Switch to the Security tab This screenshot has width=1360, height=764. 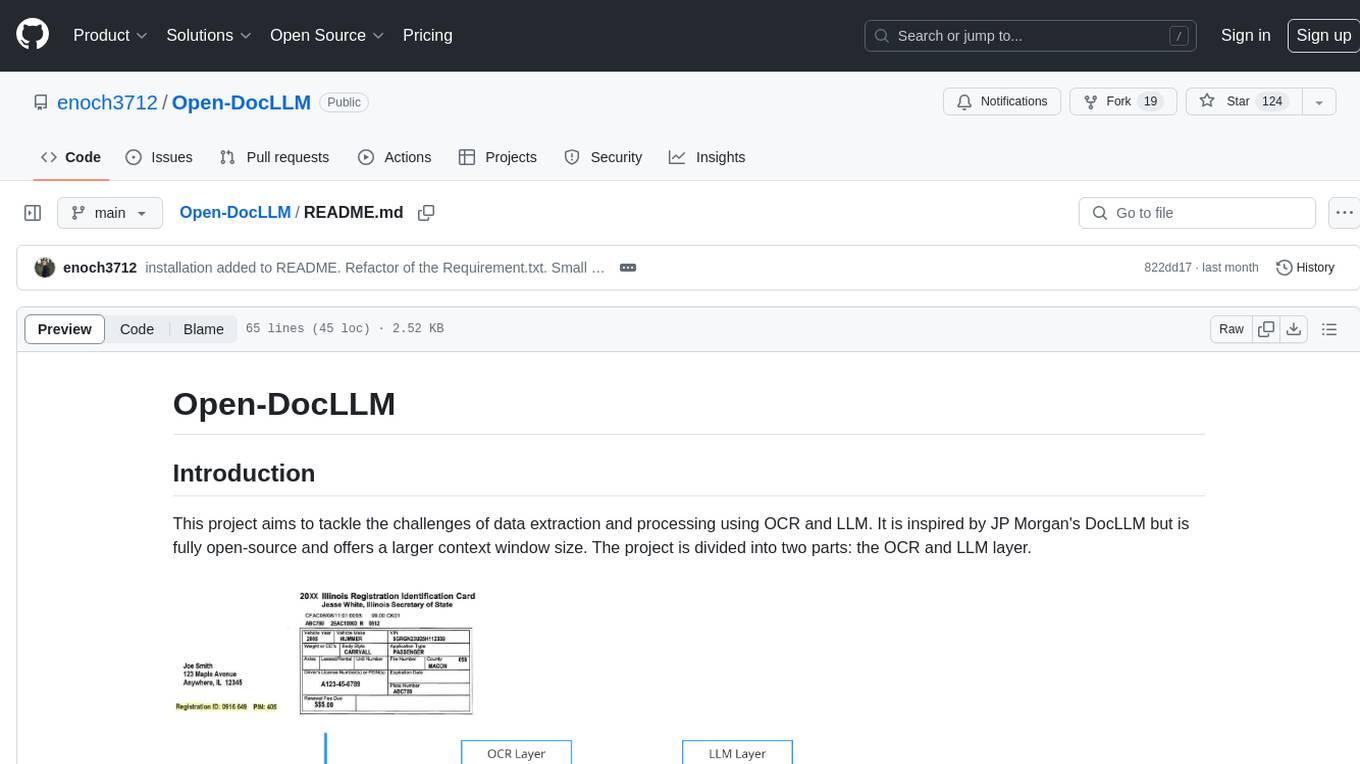pyautogui.click(x=603, y=157)
